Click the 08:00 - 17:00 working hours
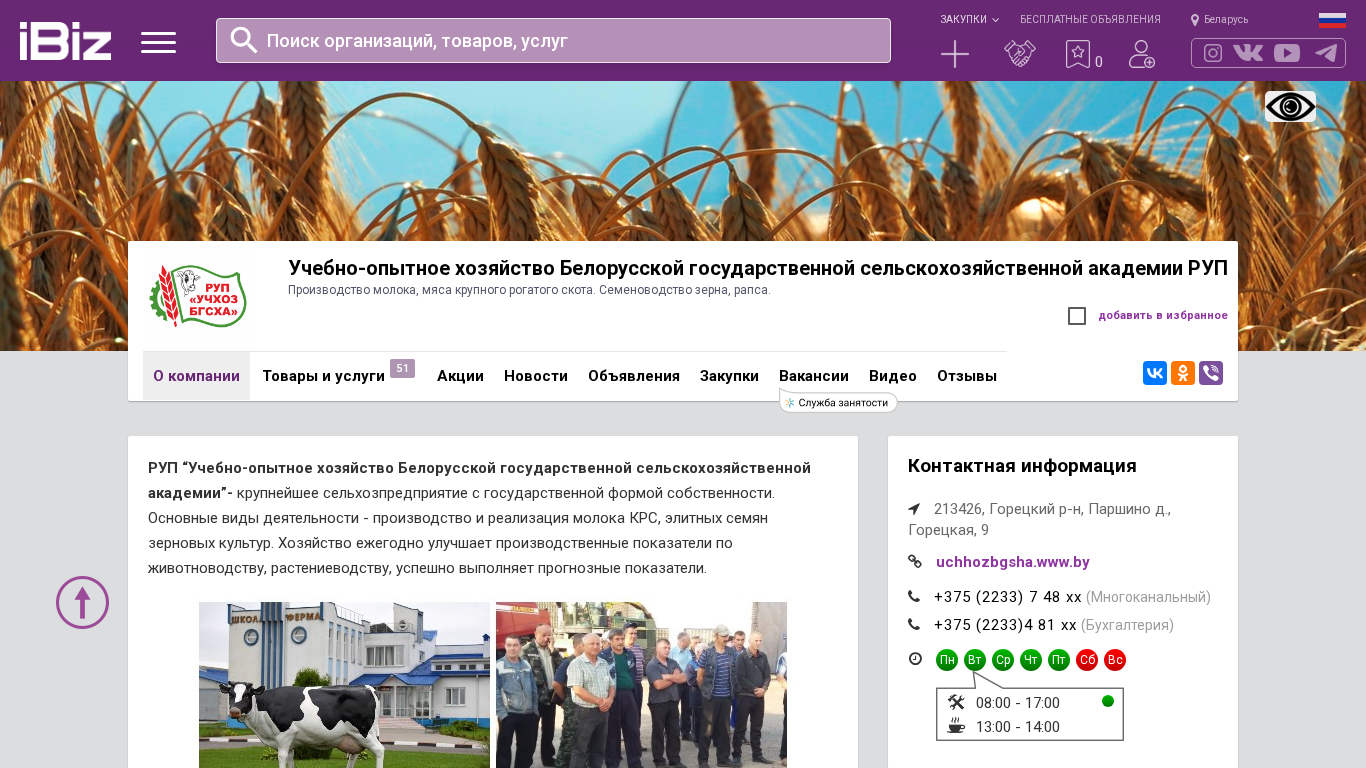1366x768 pixels. click(x=1018, y=703)
